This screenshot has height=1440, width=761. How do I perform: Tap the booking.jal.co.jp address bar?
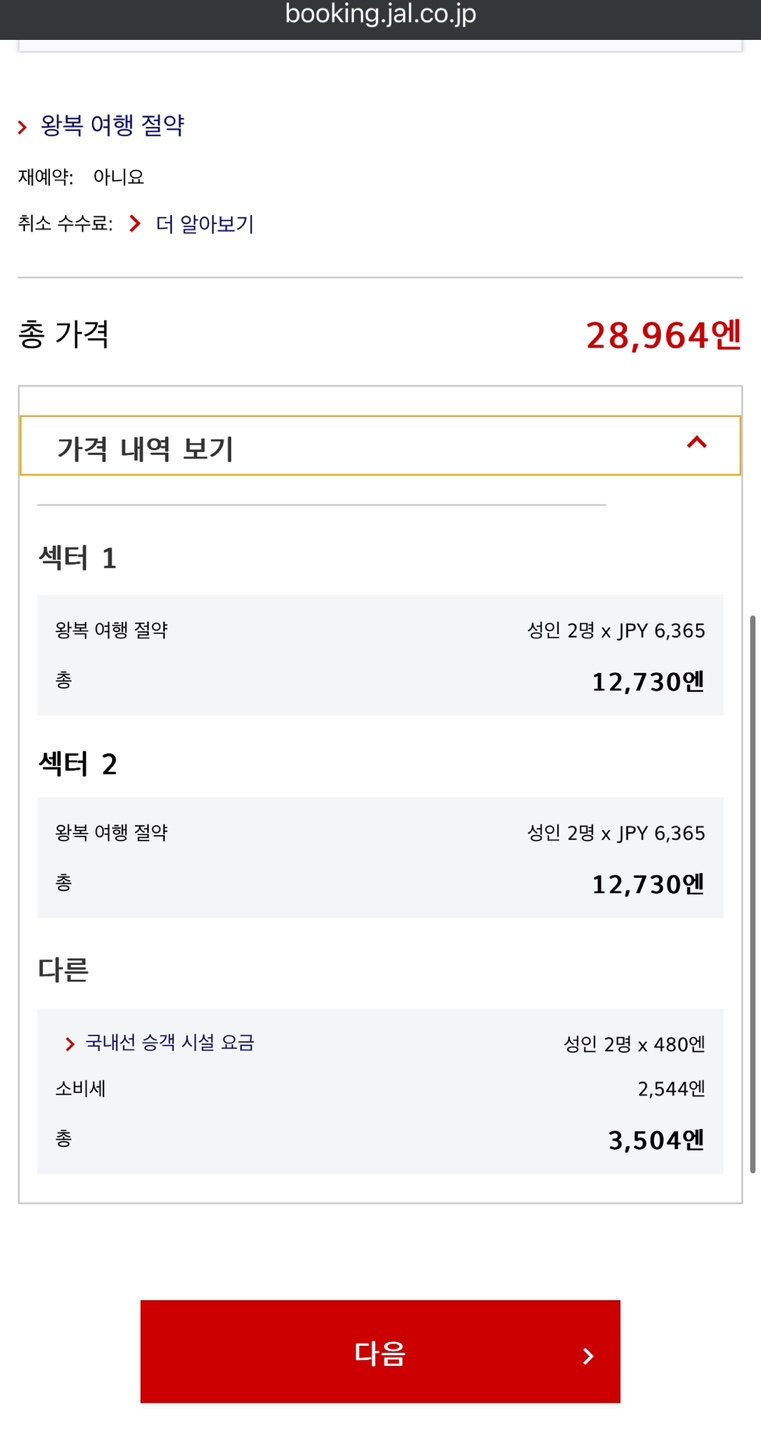380,15
